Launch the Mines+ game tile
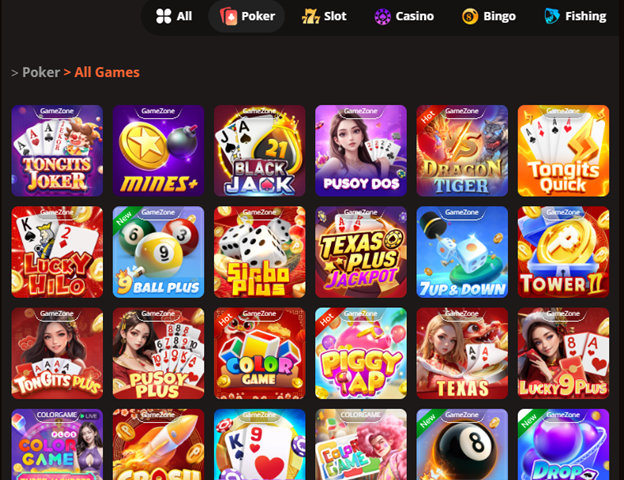 (158, 151)
